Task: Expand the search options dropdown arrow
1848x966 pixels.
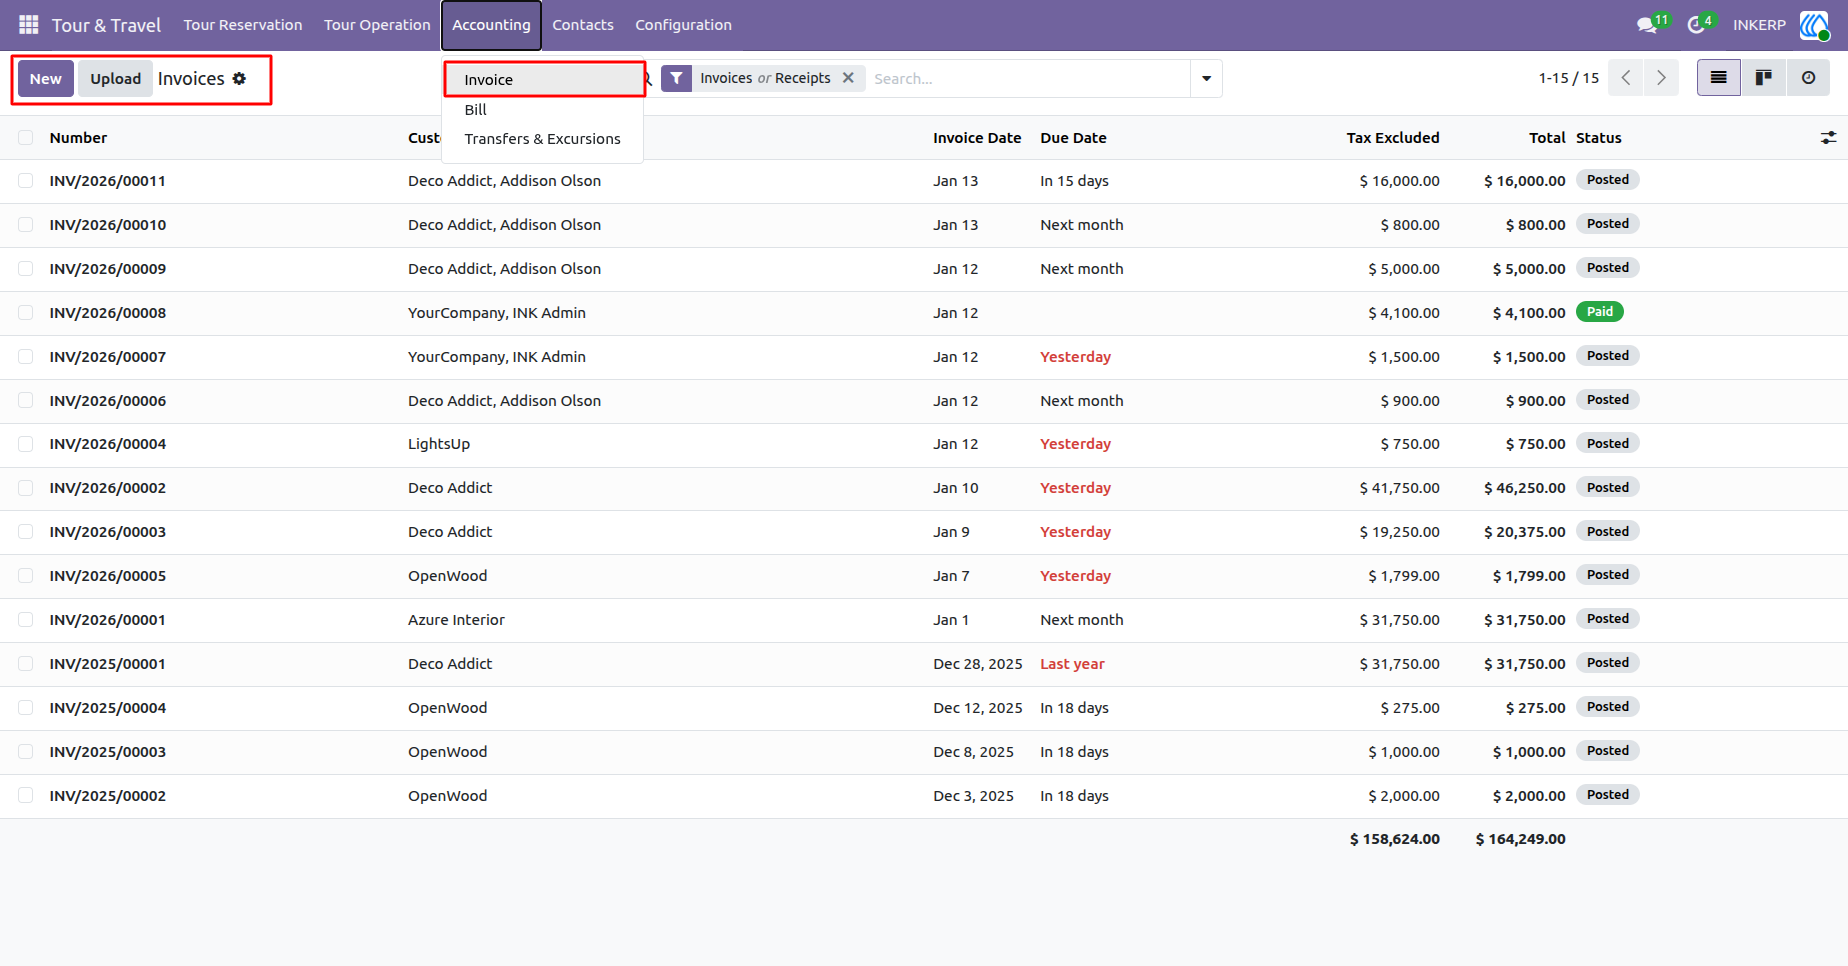Action: point(1206,78)
